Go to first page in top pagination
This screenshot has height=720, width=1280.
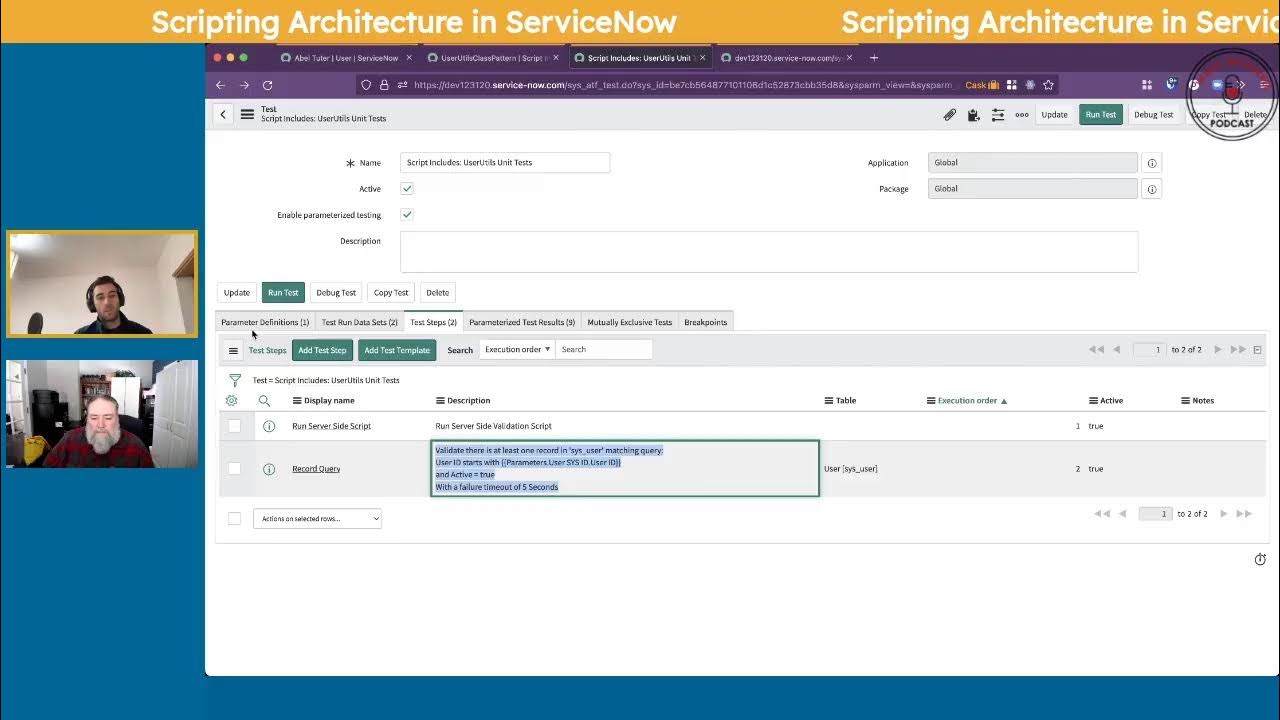click(1097, 349)
